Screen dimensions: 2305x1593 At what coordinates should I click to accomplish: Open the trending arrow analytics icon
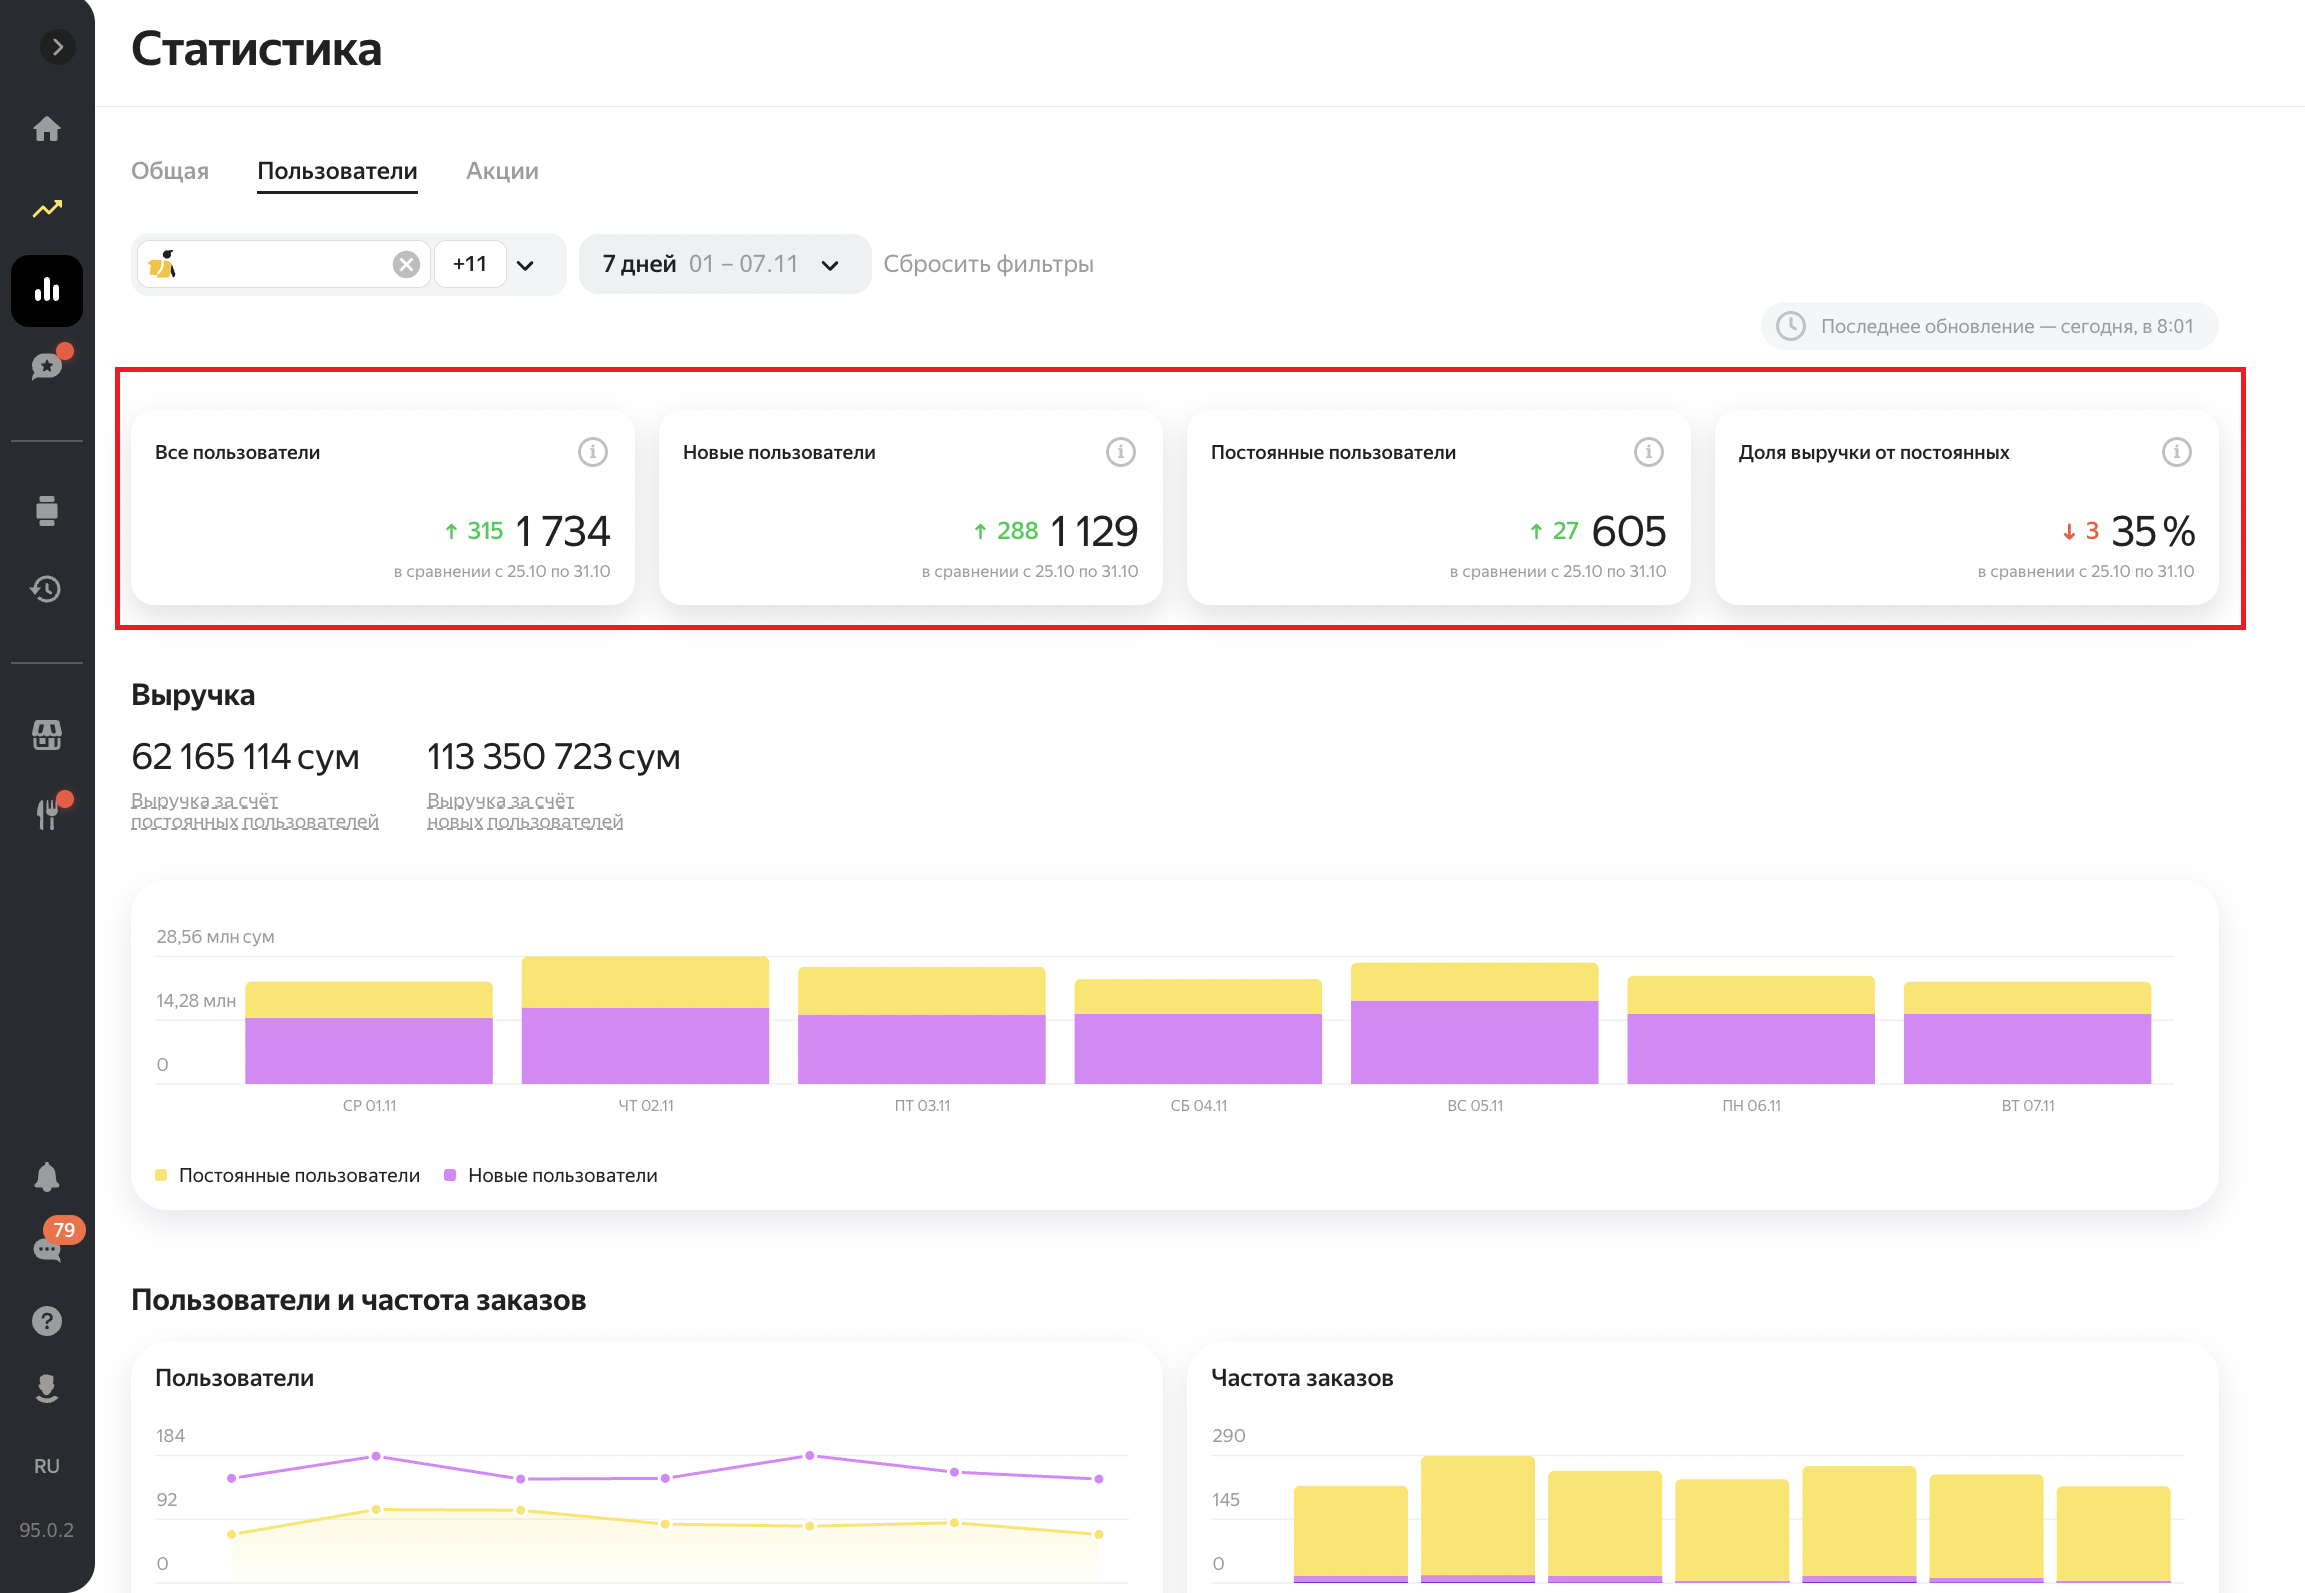point(47,209)
